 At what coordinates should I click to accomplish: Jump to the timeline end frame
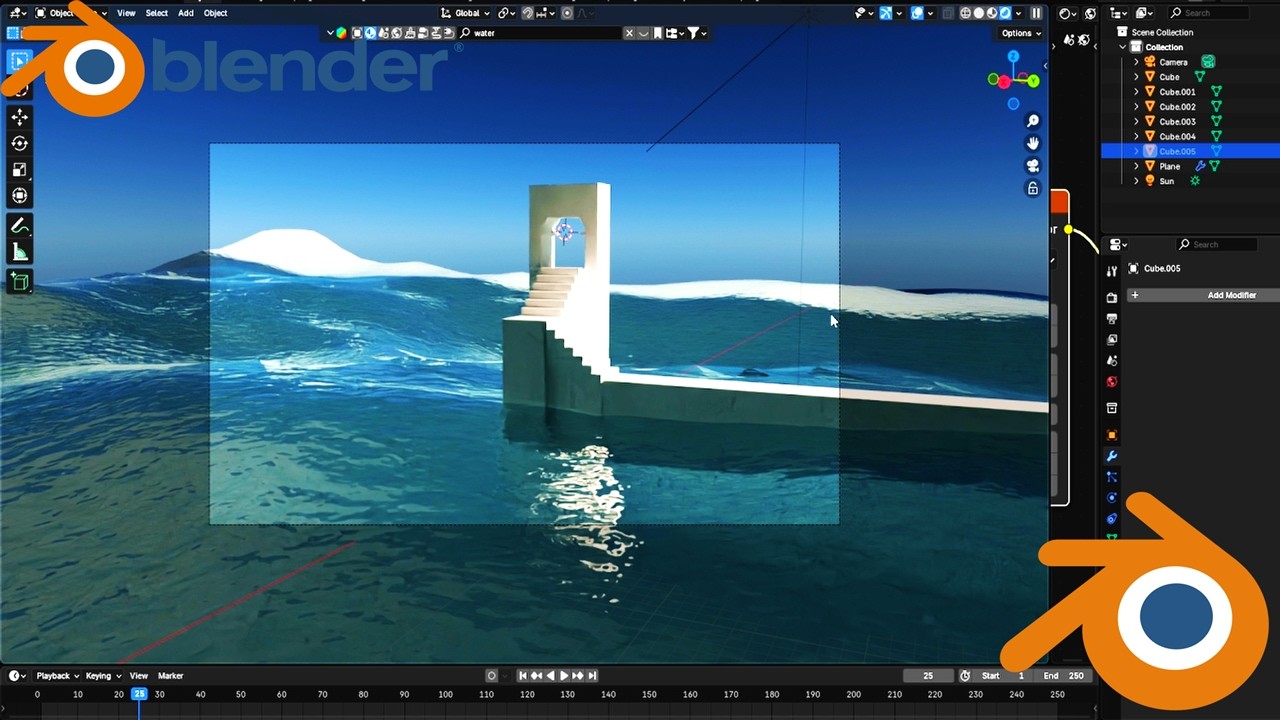592,676
